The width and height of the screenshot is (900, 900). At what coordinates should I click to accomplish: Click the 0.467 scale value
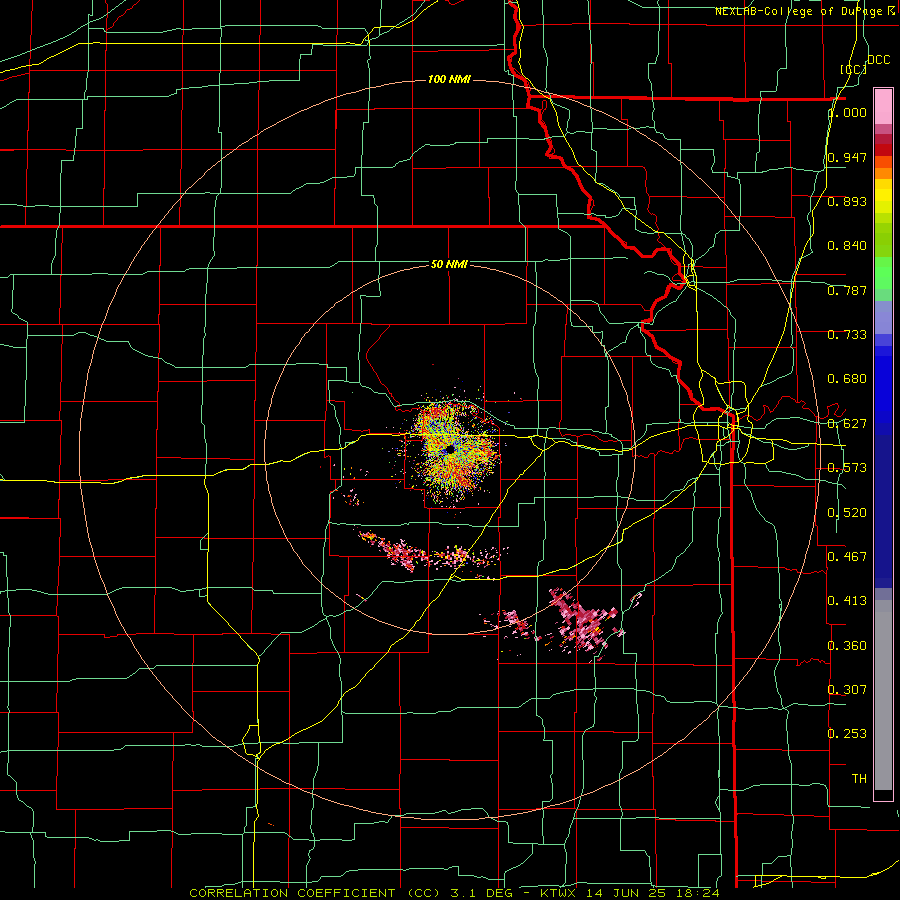(x=848, y=556)
